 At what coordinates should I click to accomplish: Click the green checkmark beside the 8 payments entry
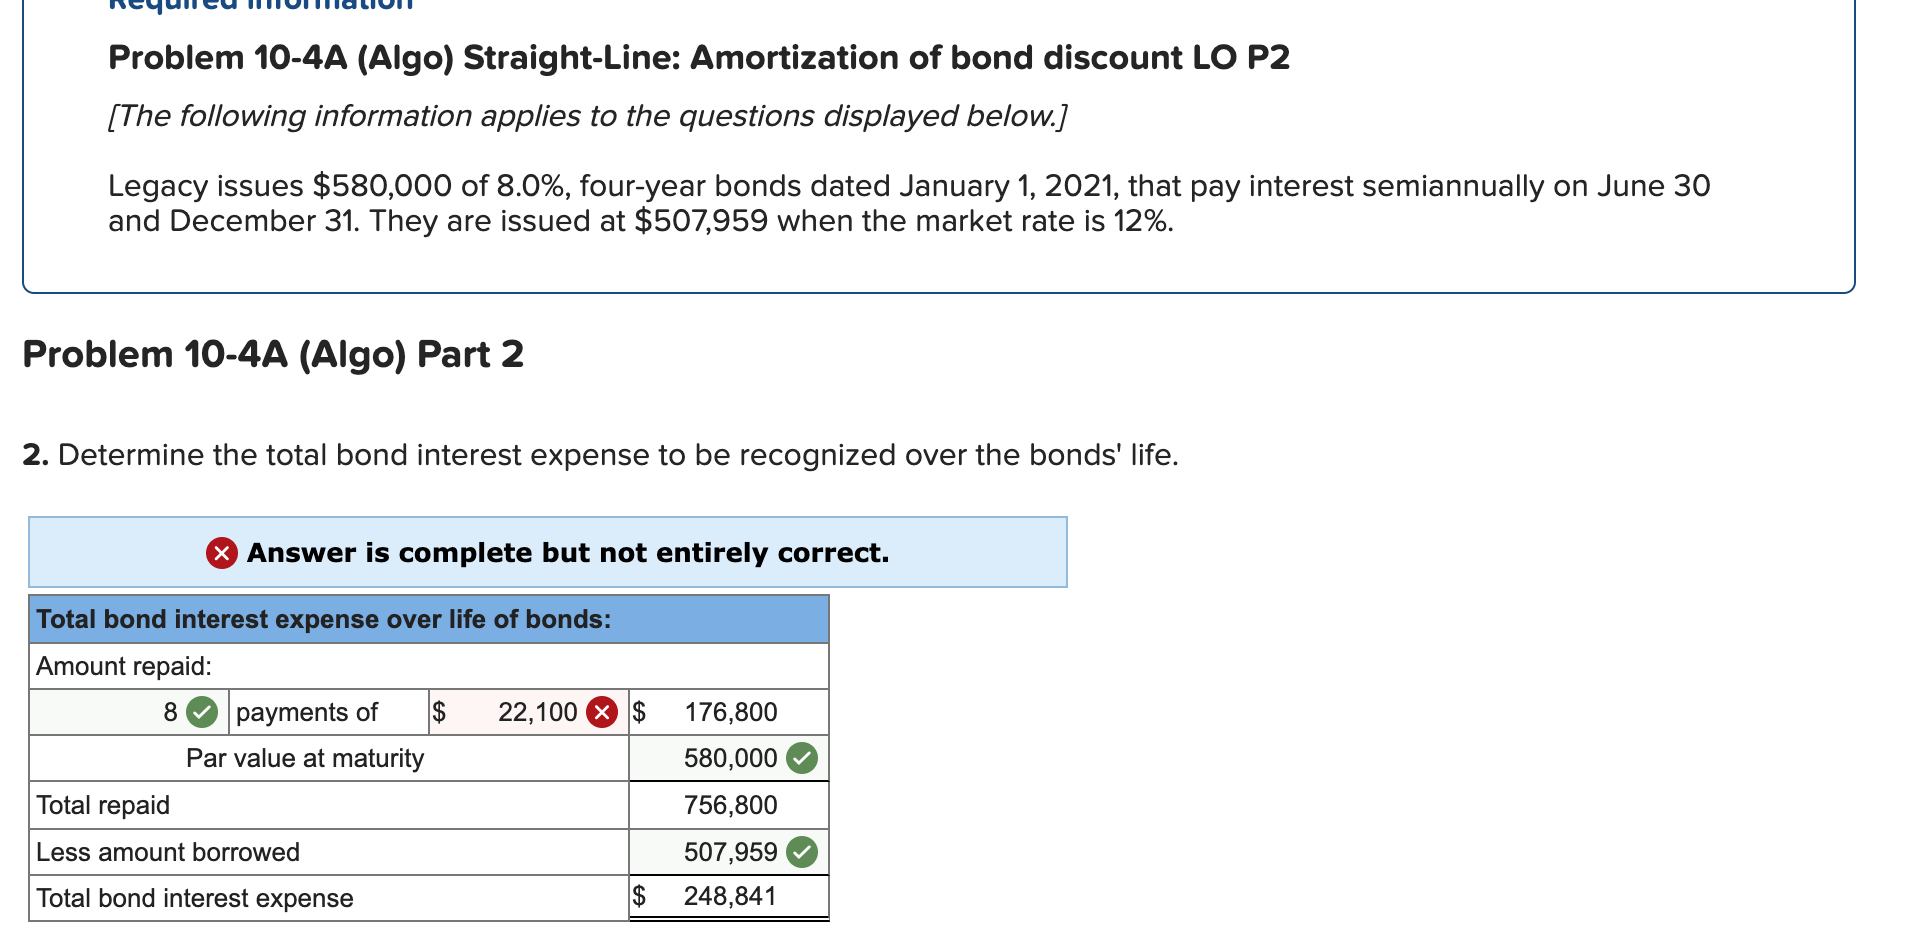point(202,712)
